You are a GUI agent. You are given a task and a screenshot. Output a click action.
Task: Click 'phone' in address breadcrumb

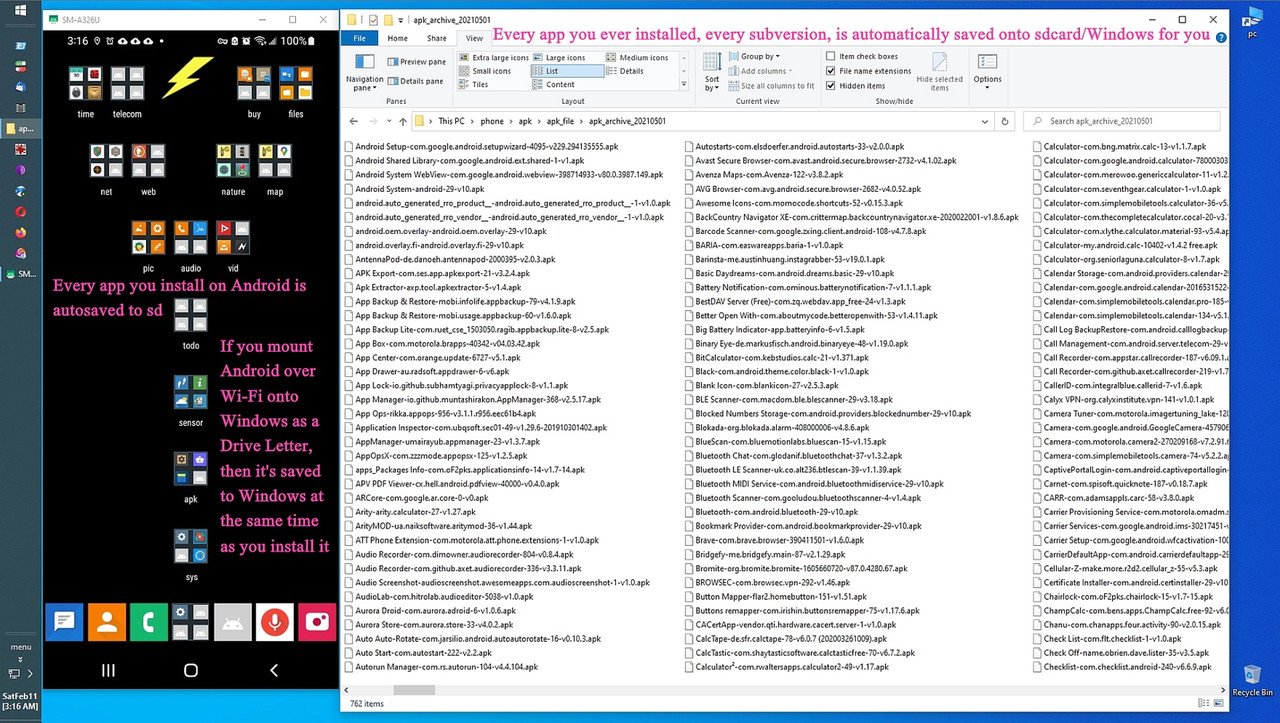[x=492, y=121]
